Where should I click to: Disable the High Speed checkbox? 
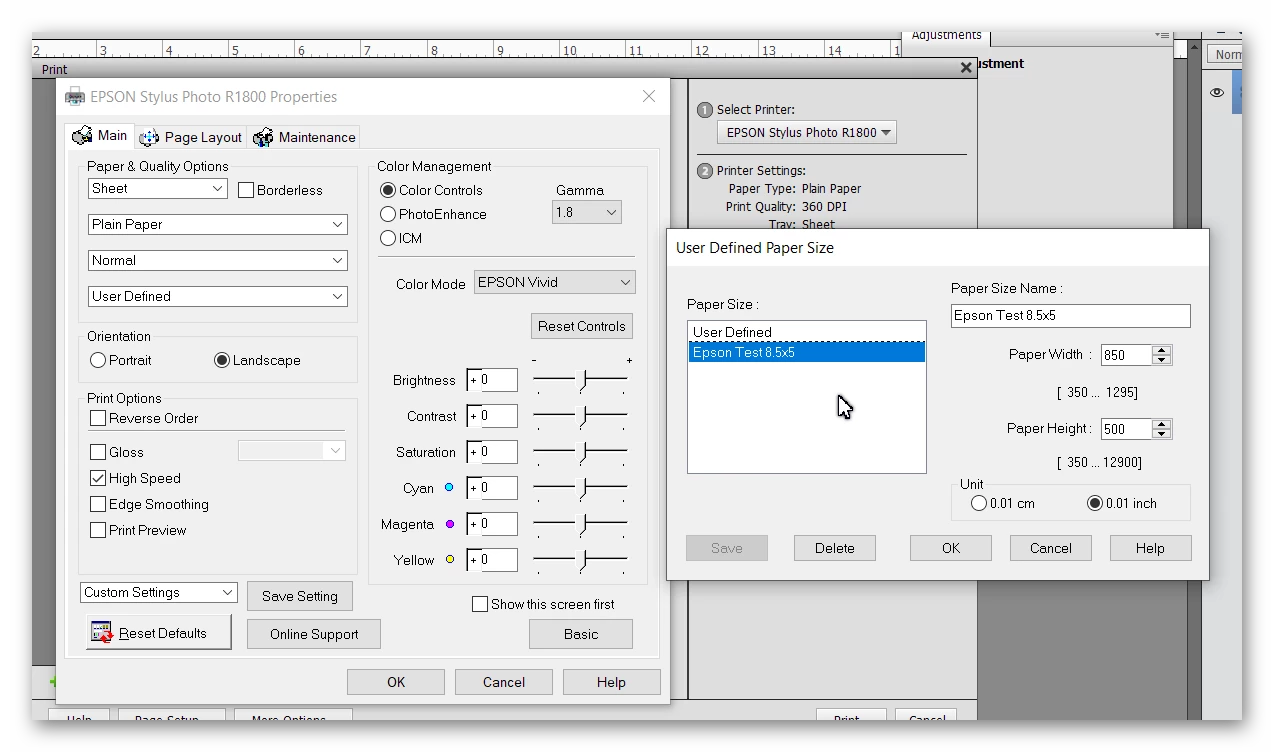[98, 478]
